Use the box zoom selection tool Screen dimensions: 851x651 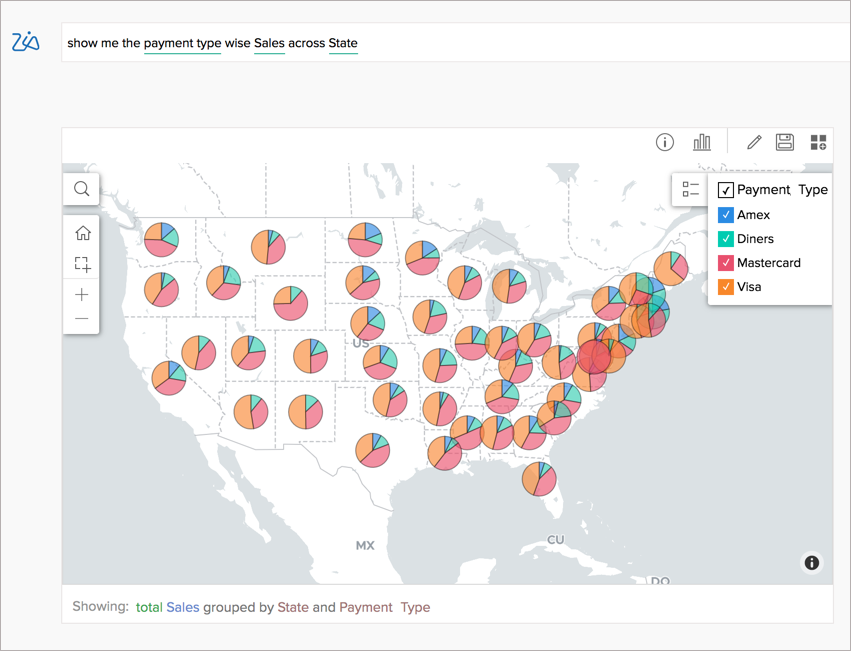tap(81, 263)
